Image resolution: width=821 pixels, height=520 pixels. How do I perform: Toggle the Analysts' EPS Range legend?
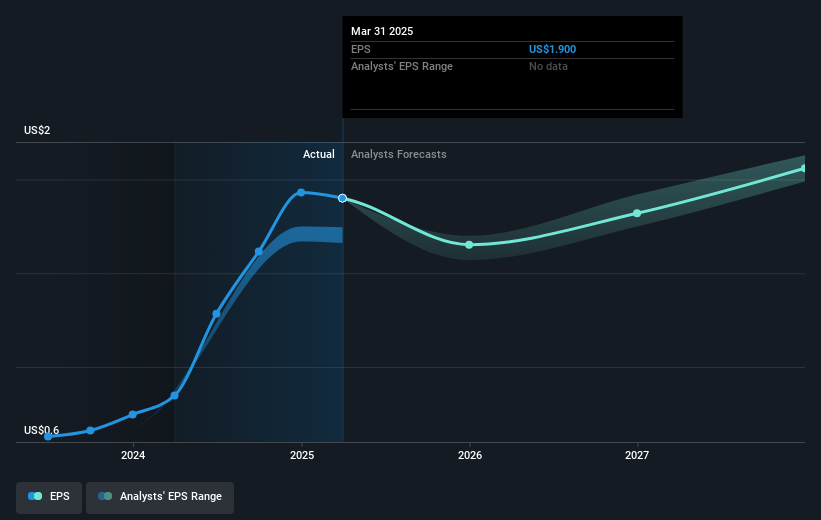(x=160, y=497)
